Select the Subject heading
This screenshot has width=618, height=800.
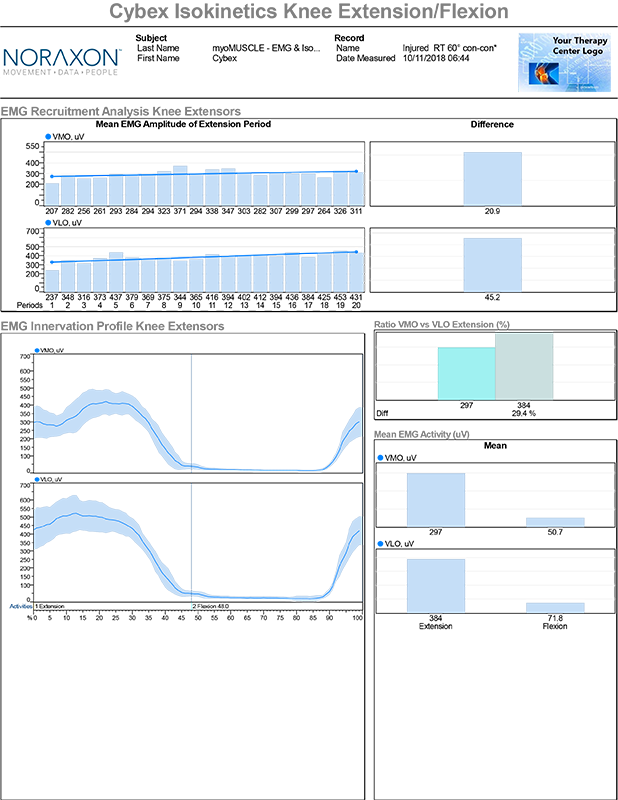click(151, 38)
